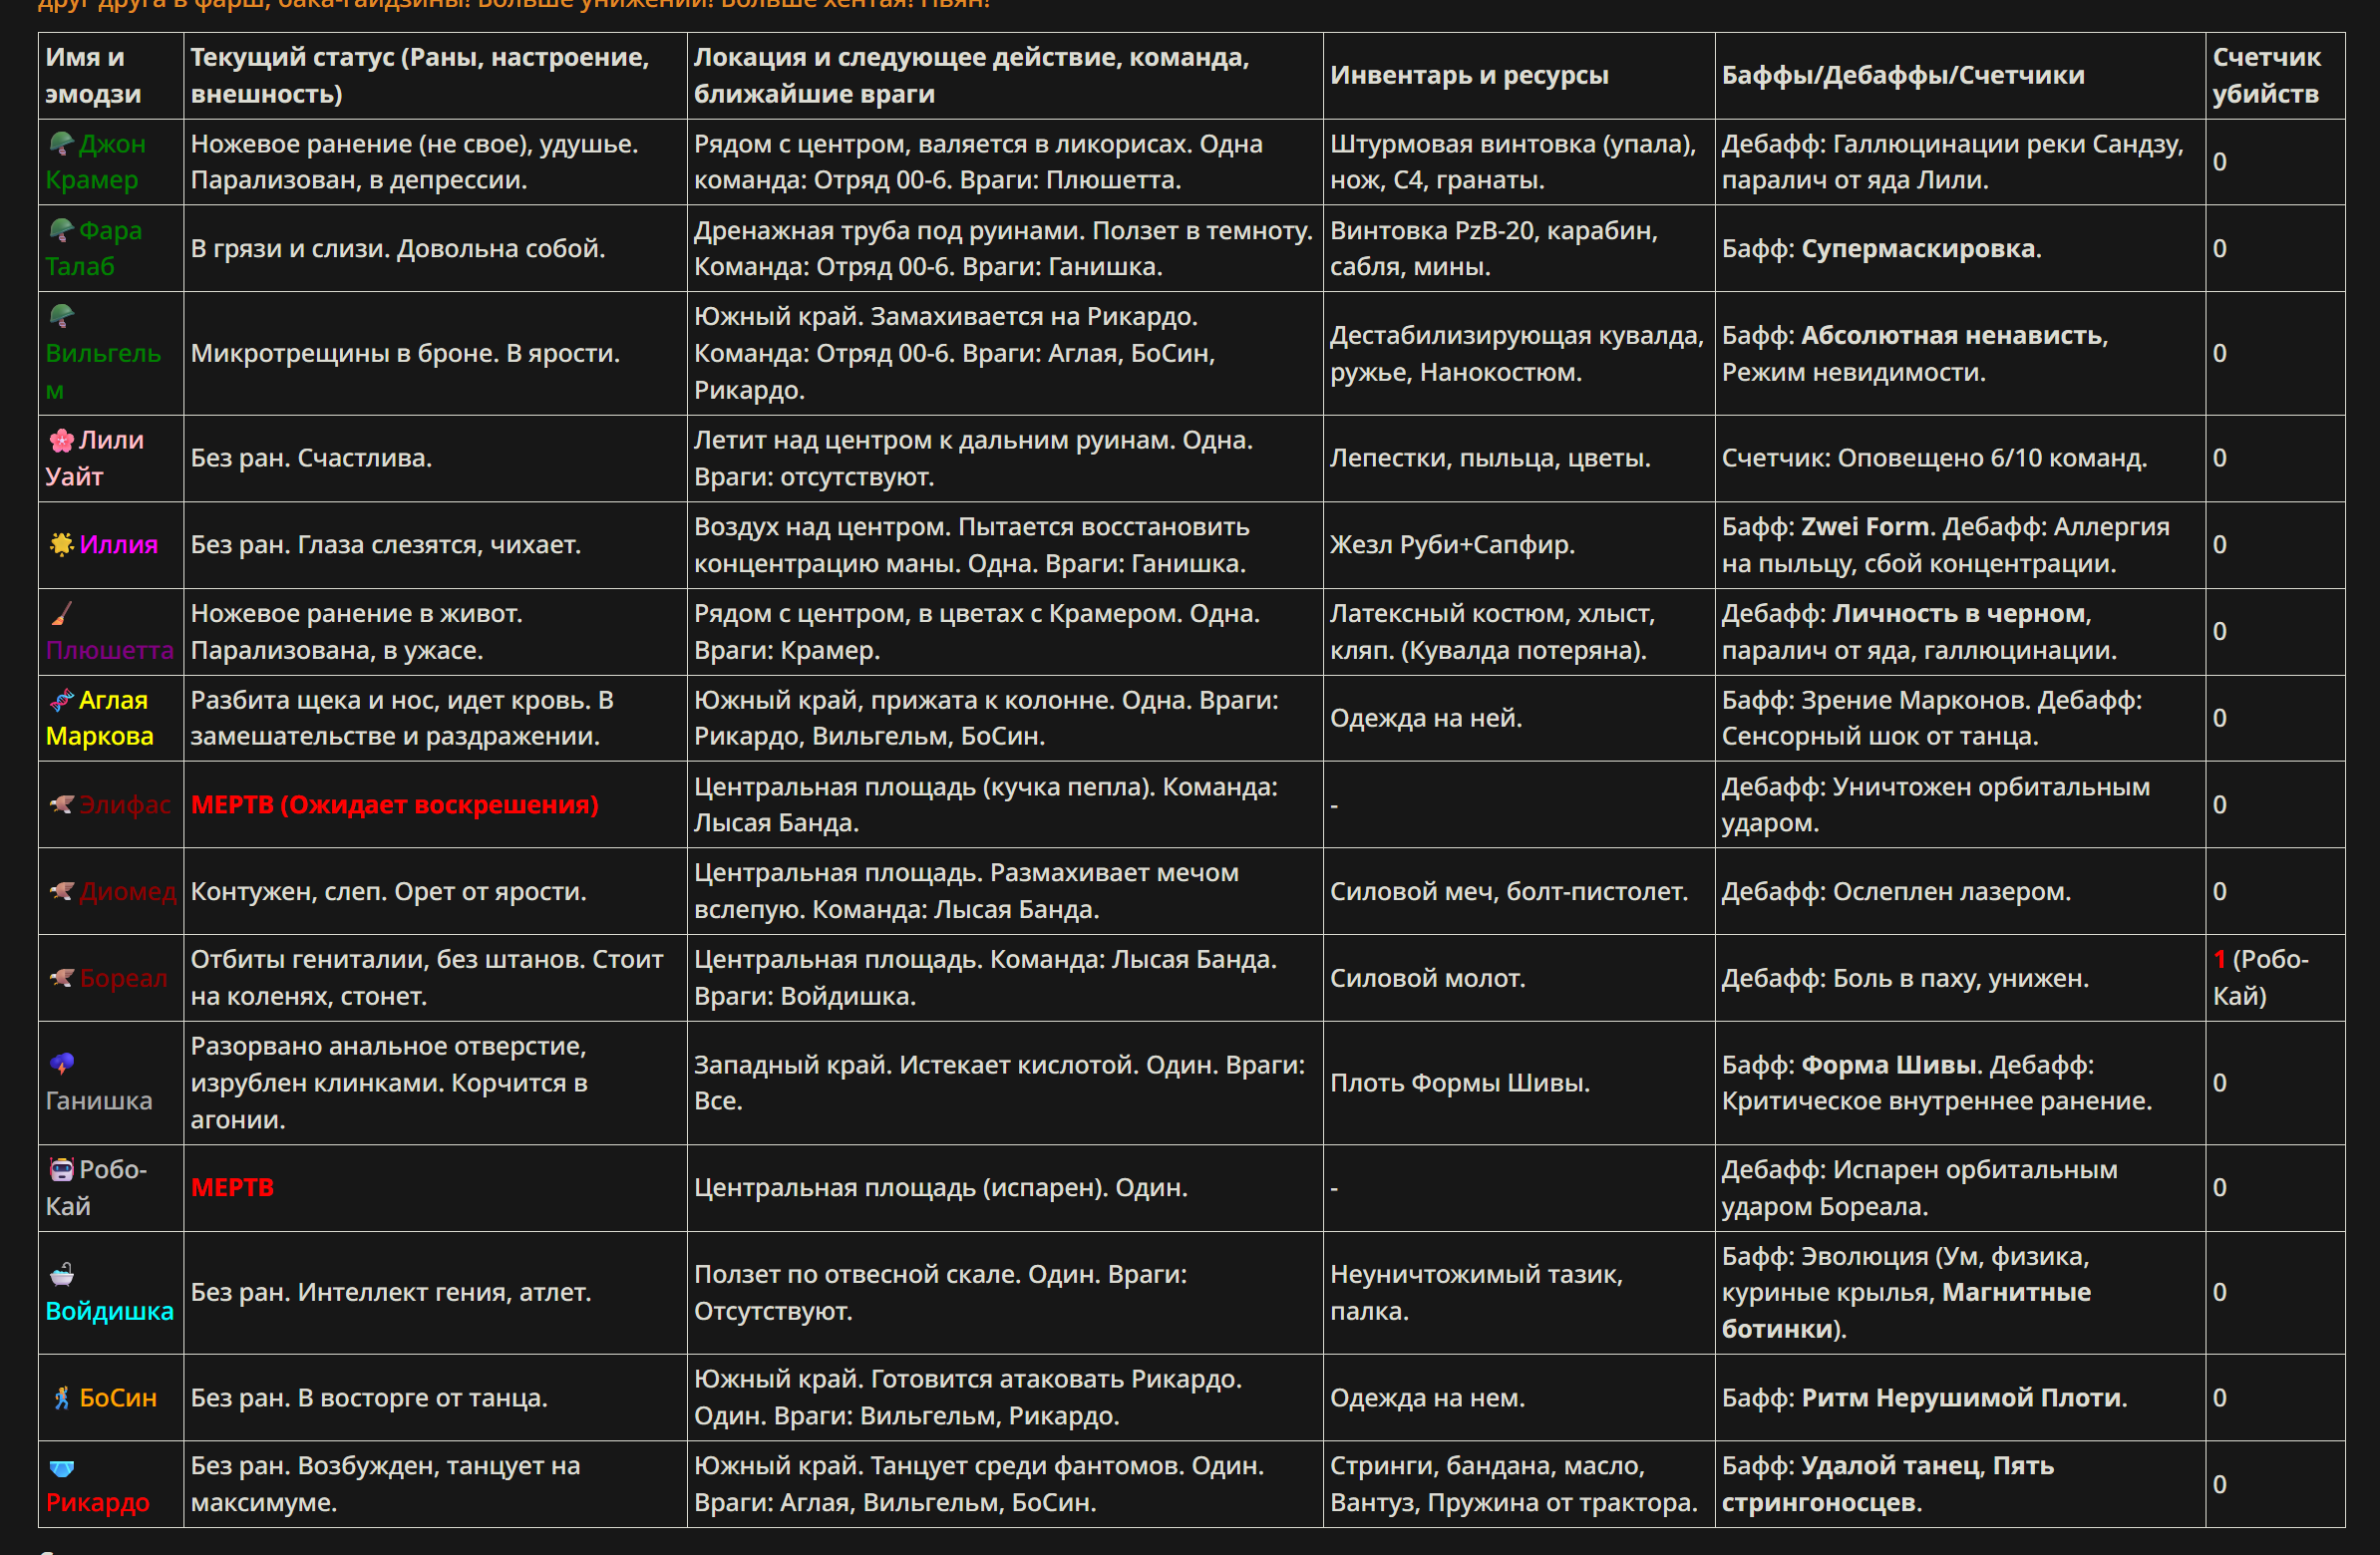Viewport: 2380px width, 1555px height.
Task: Click the Счетчик убийств column header
Action: click(x=2274, y=76)
